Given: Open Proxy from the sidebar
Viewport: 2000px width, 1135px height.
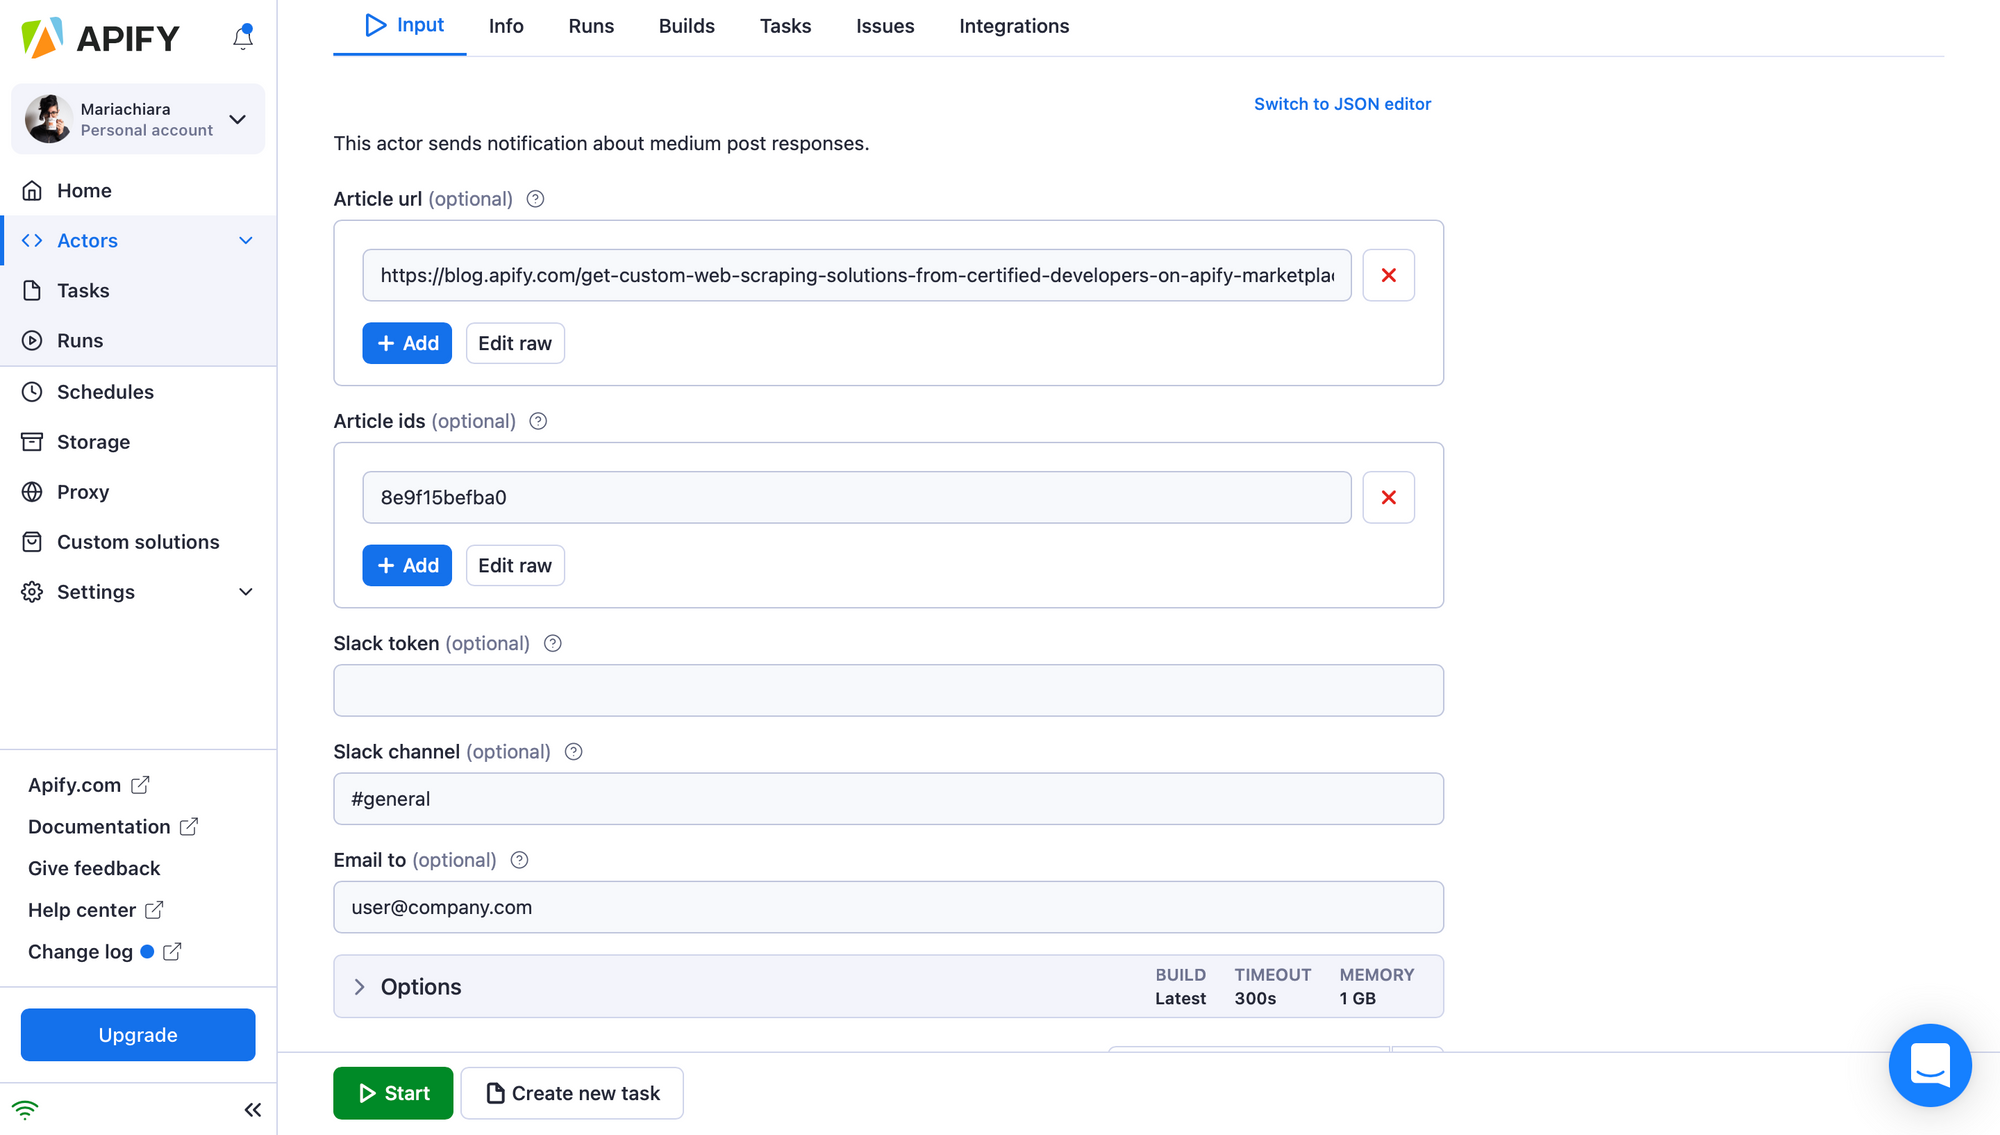Looking at the screenshot, I should (x=83, y=492).
